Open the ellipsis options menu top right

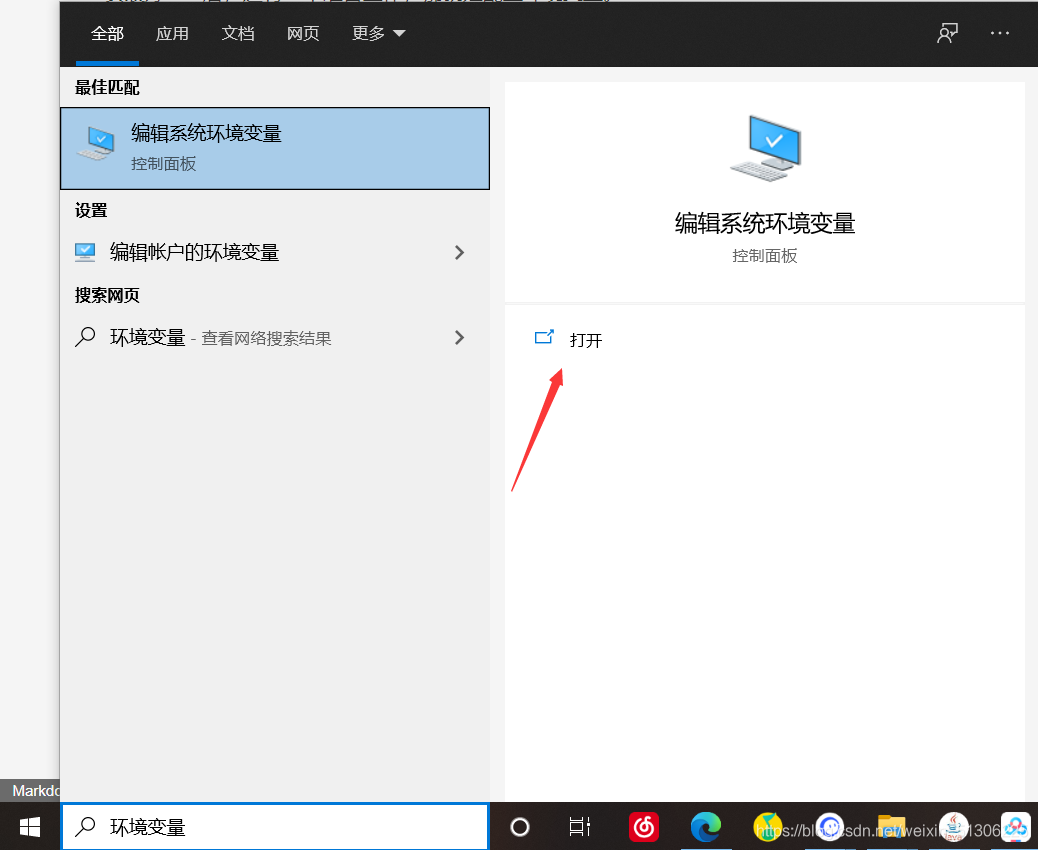999,33
